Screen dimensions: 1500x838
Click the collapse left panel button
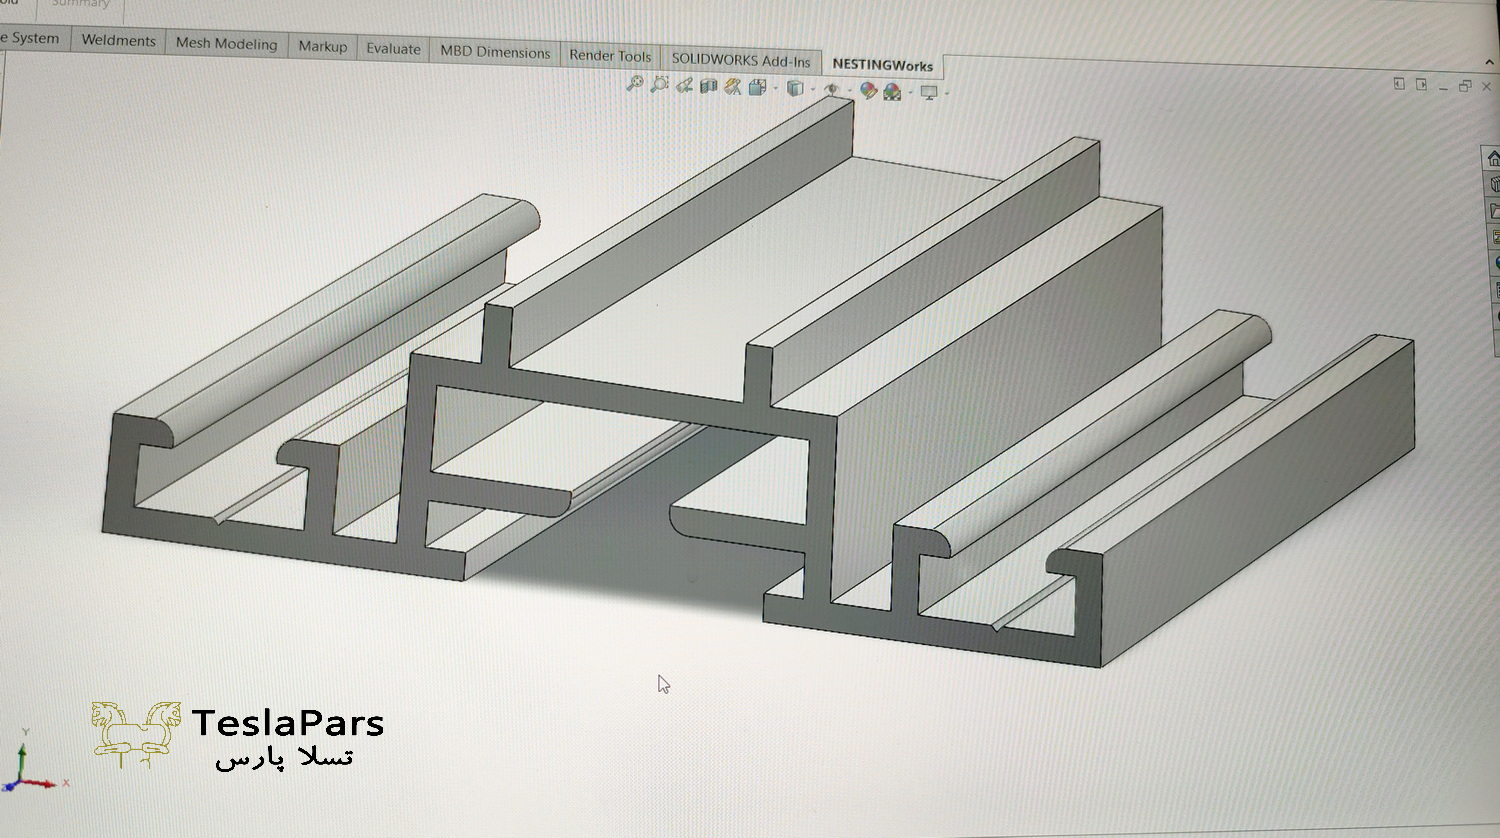click(1399, 84)
